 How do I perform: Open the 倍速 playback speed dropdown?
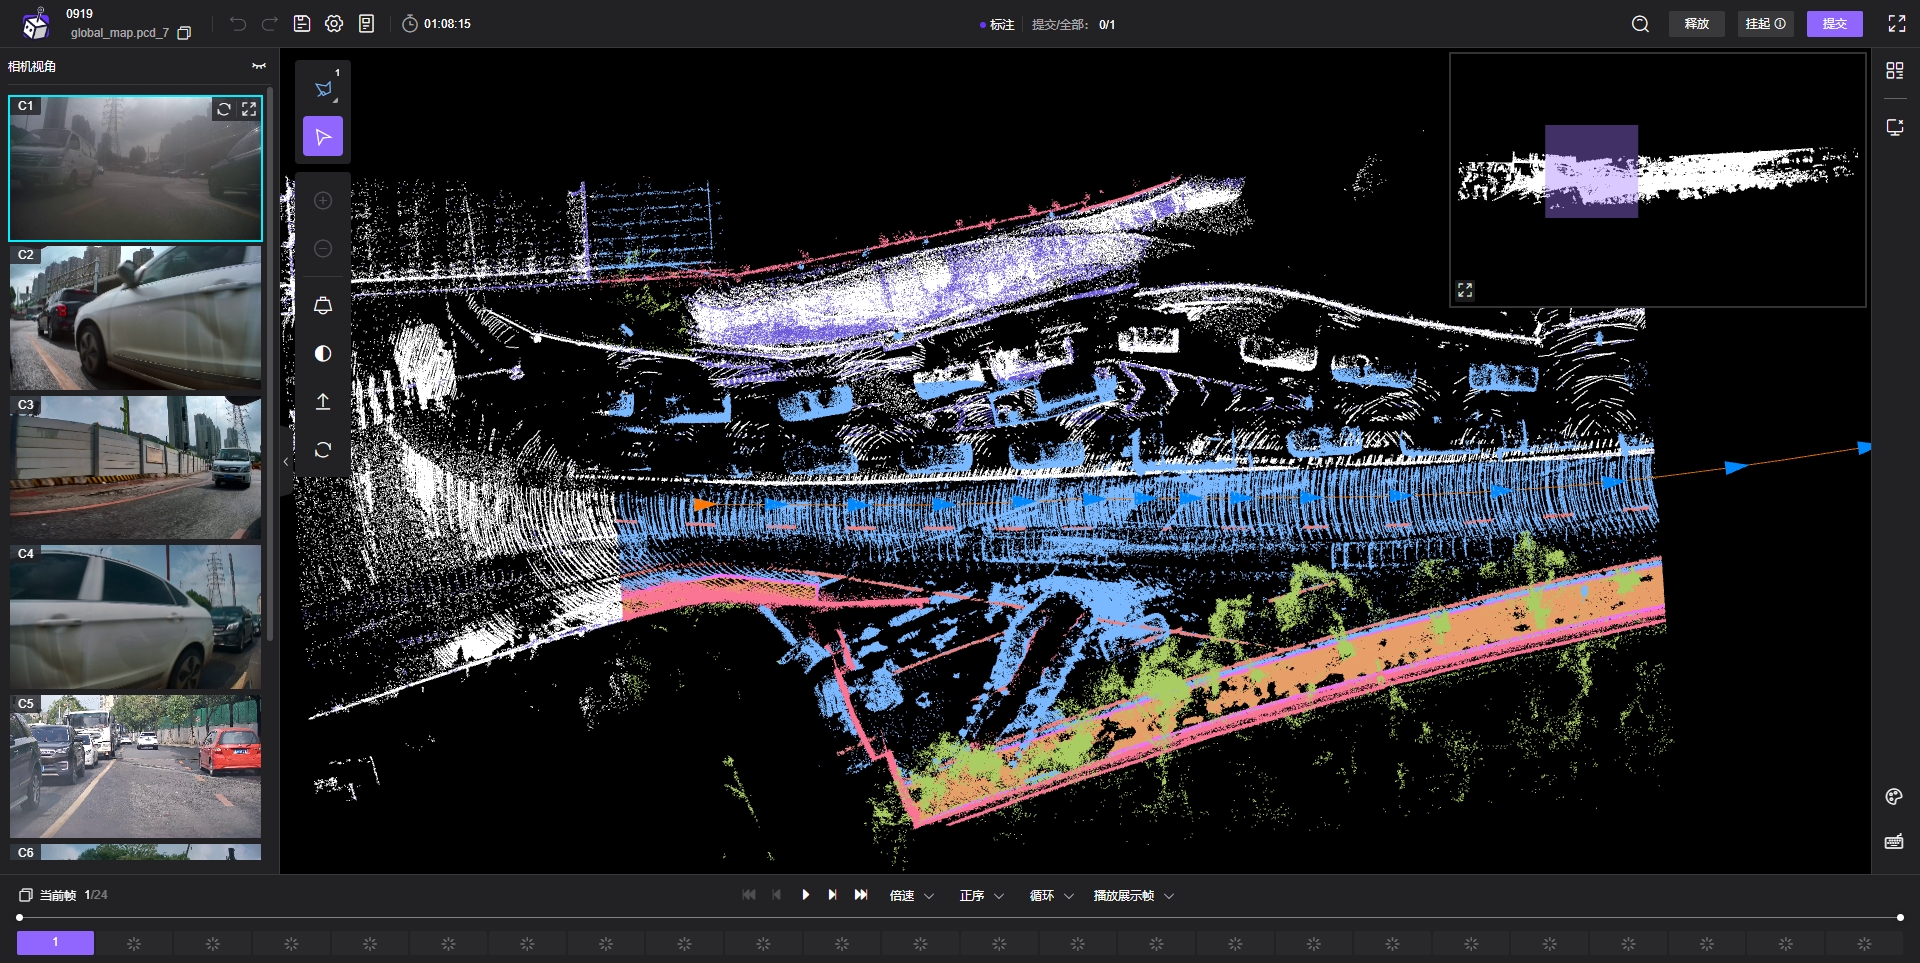[x=911, y=896]
